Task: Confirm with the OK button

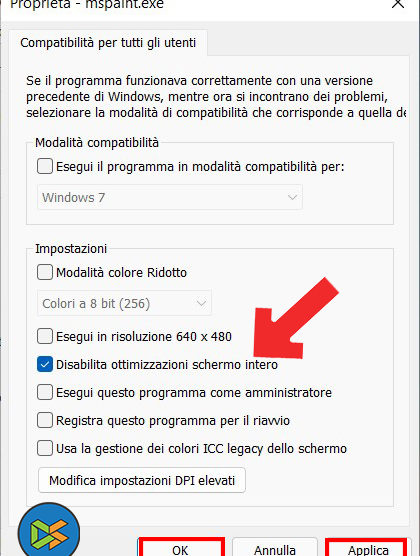Action: tap(181, 547)
